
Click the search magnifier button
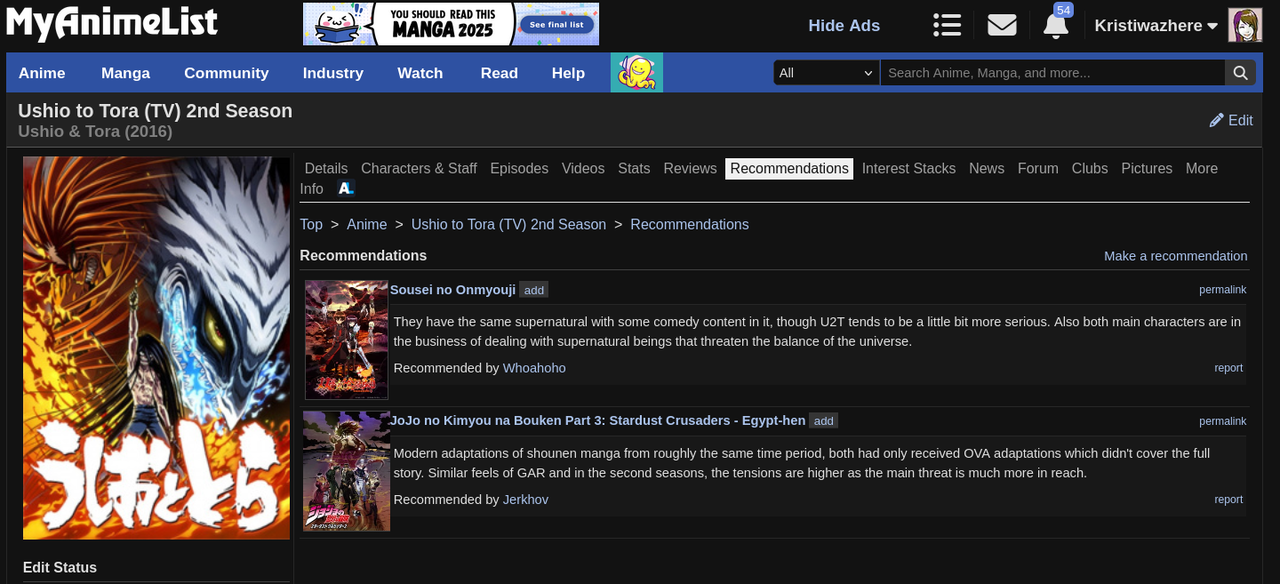pyautogui.click(x=1240, y=73)
